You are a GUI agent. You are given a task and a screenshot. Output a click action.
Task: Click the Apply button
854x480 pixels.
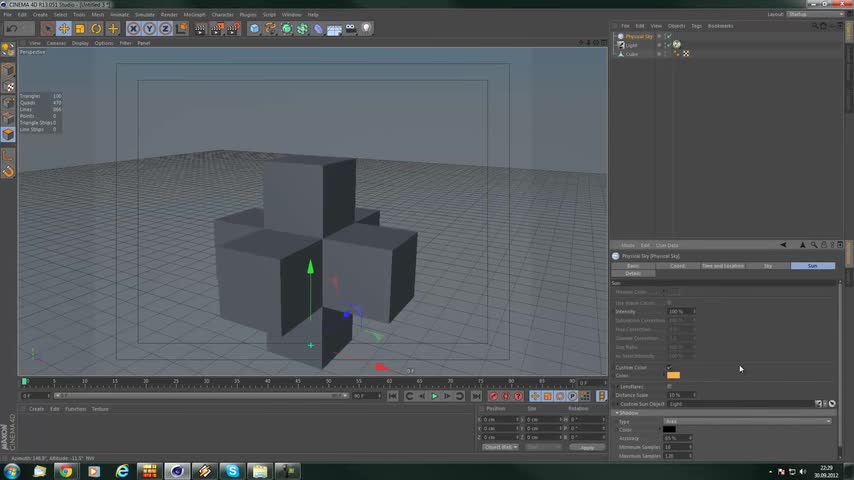point(587,447)
